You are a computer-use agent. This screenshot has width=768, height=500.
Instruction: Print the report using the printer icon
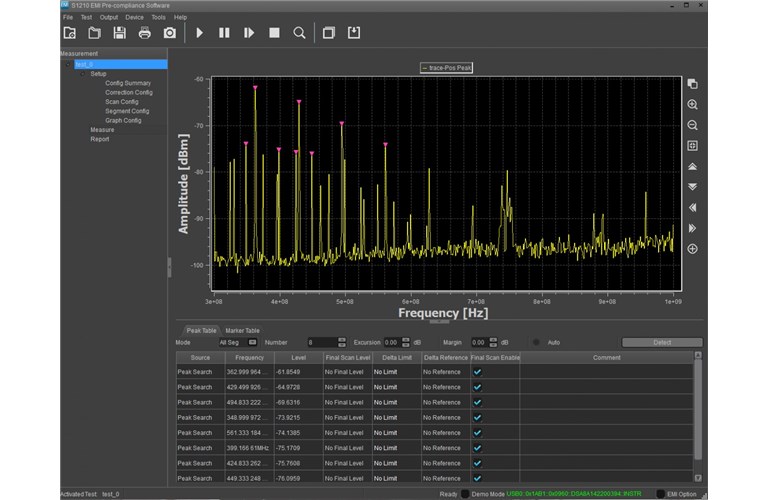(x=145, y=33)
